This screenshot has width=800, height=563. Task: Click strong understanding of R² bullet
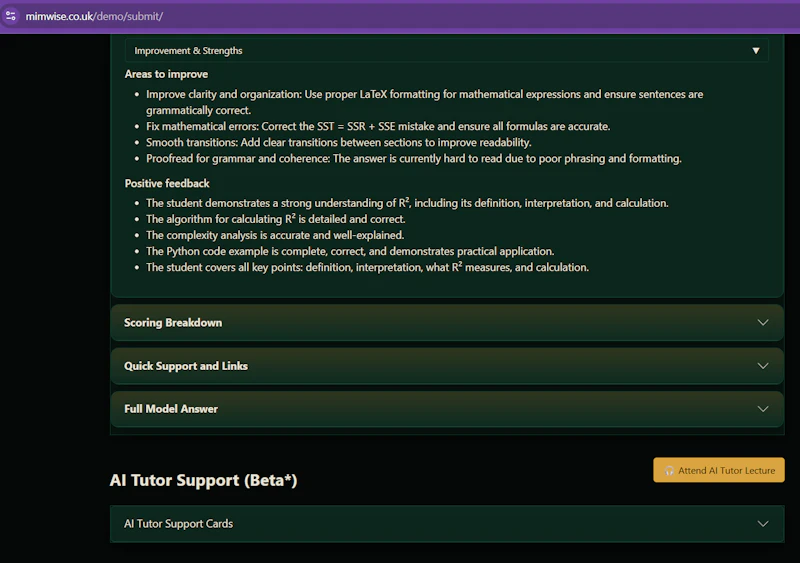(407, 203)
